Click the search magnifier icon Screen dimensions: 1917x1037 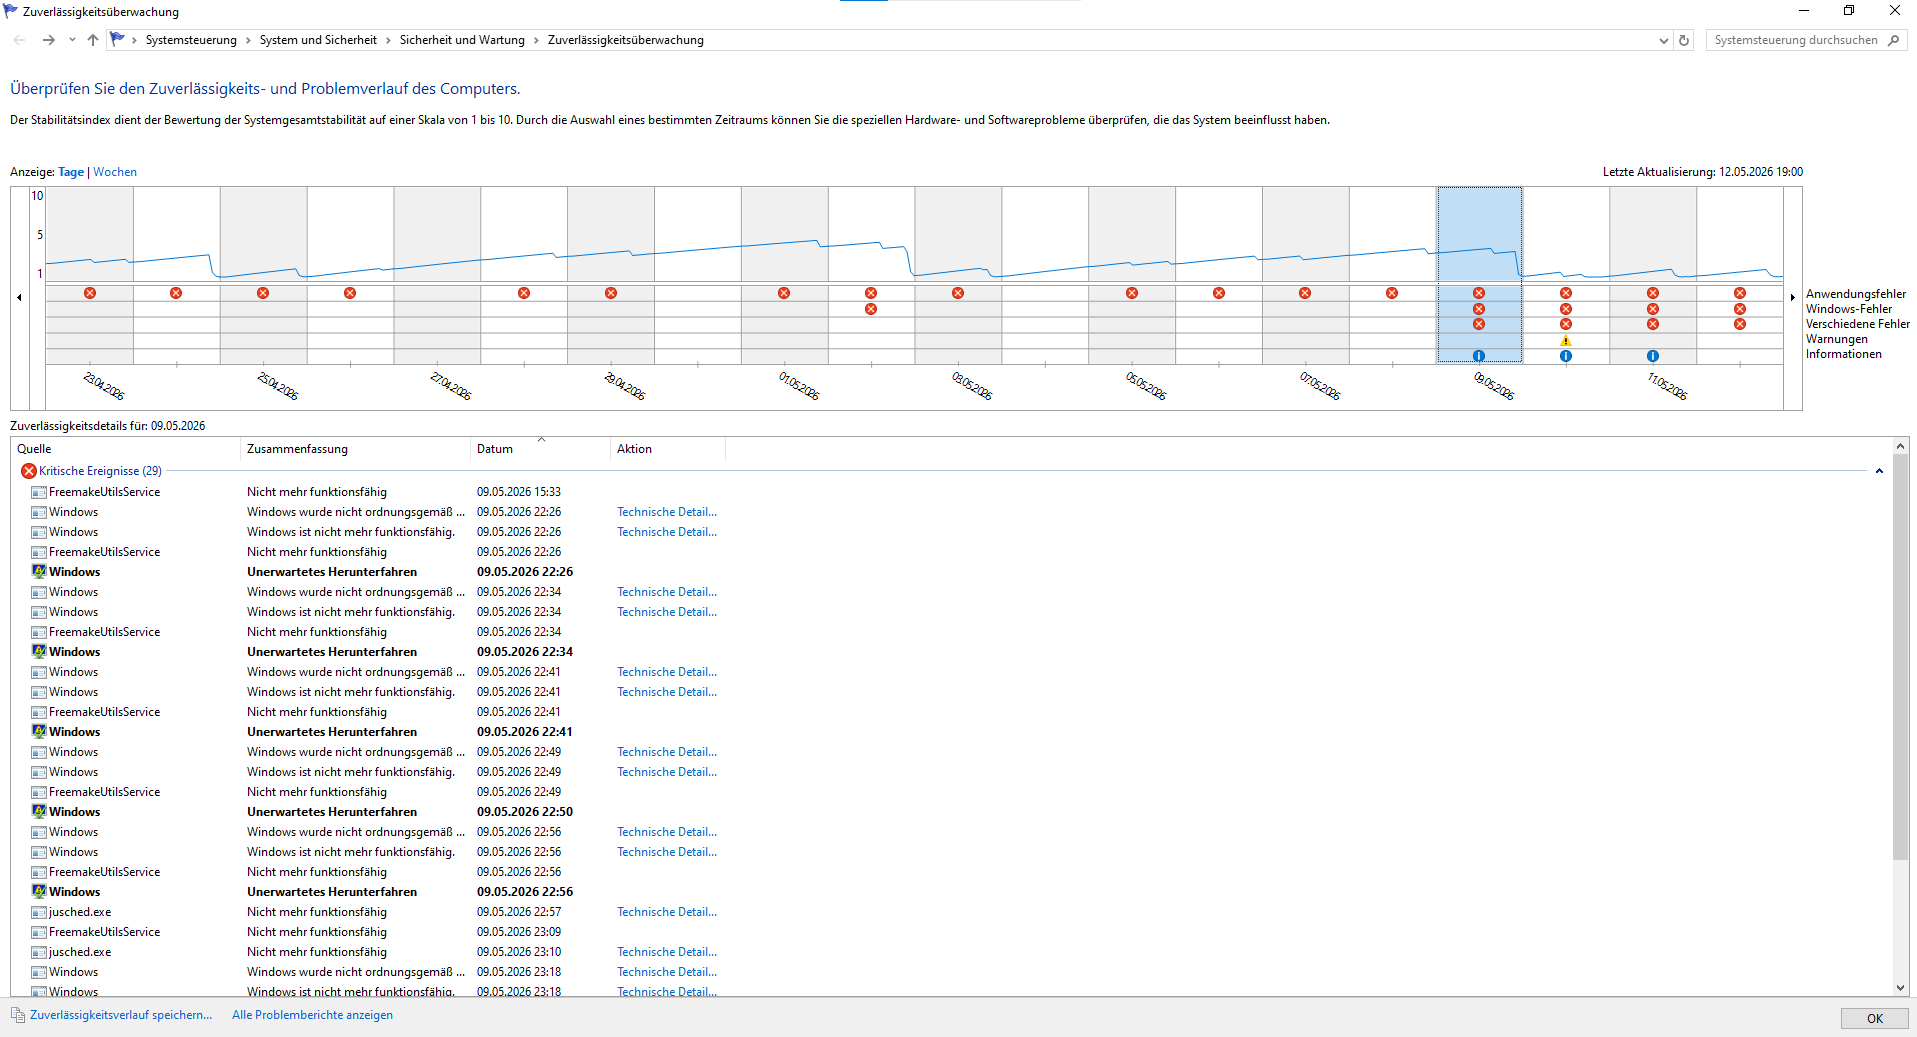1894,40
